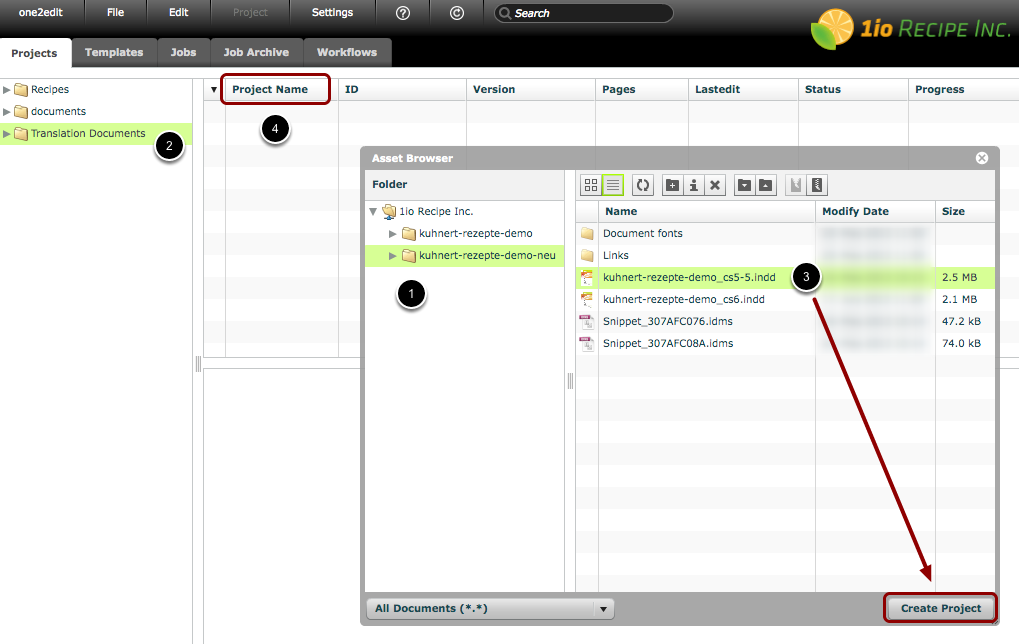Select documents folder in project tree
This screenshot has height=644, width=1019.
tap(58, 112)
